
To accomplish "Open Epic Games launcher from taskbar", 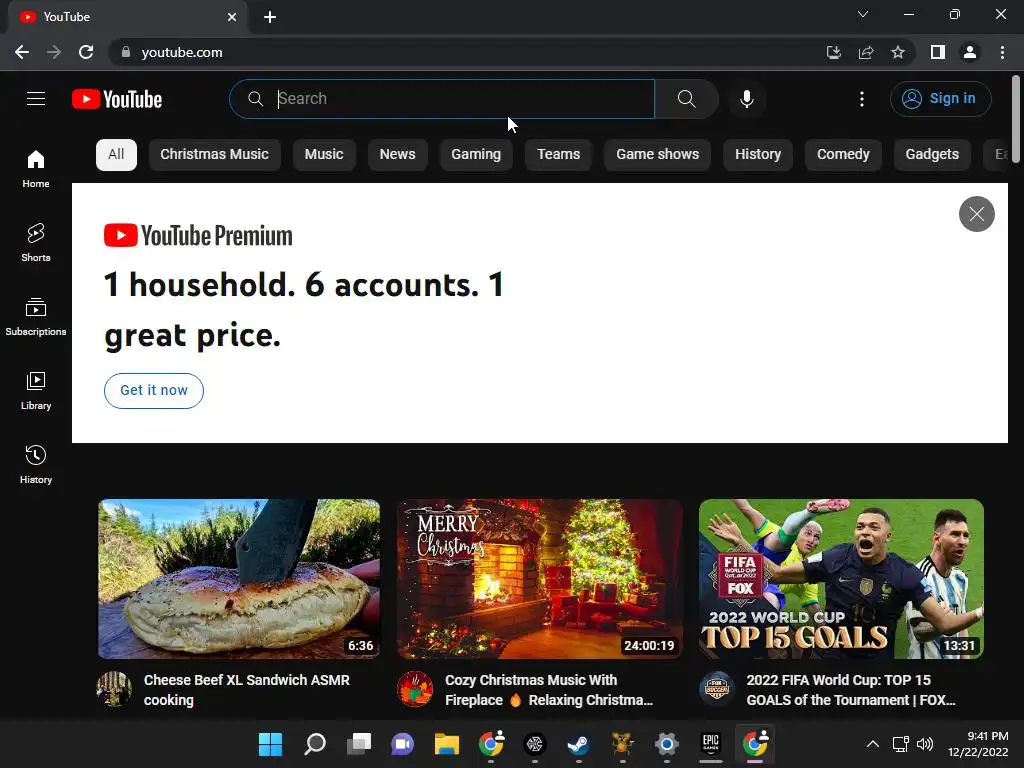I will click(711, 744).
